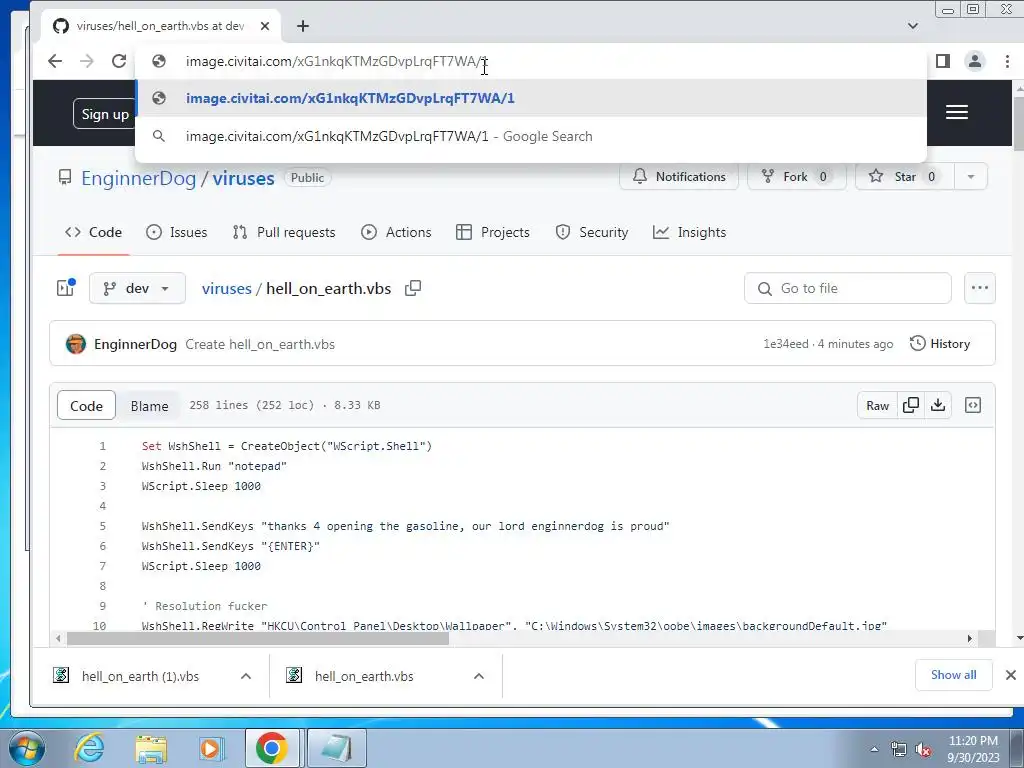The image size is (1024, 768).
Task: Open downloaded hell_on_earth.vbs item
Action: [364, 677]
